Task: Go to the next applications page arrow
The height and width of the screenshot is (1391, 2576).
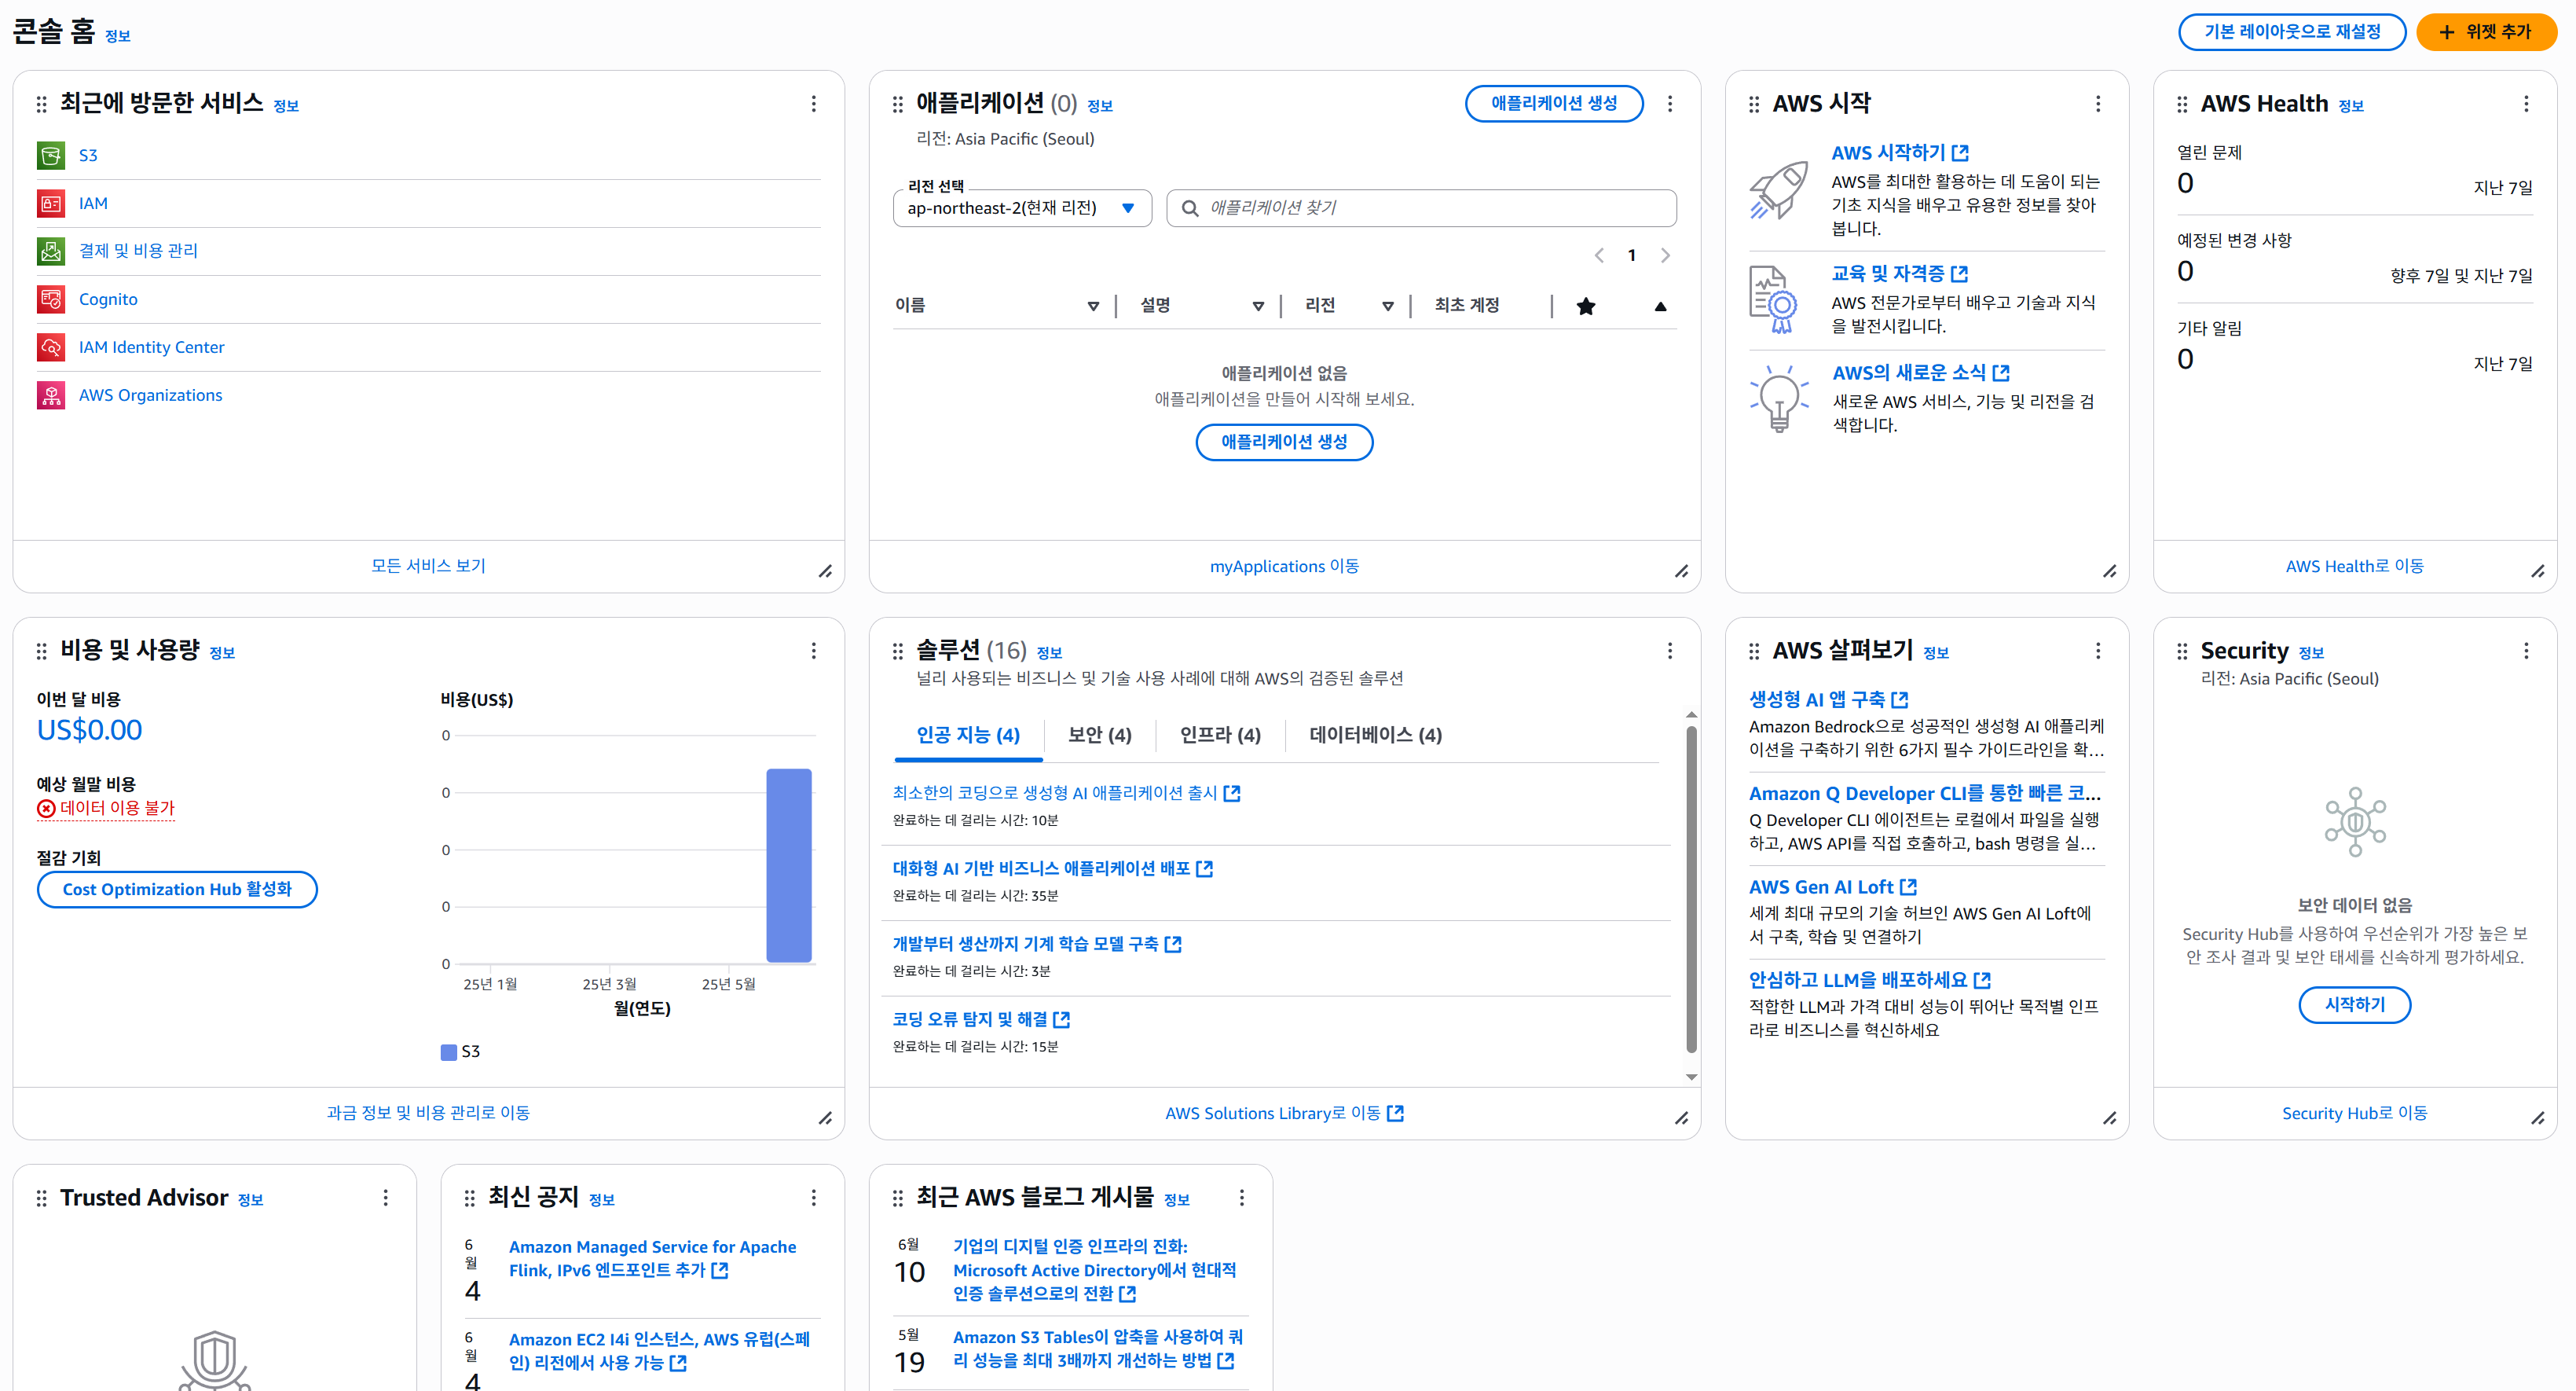Action: click(x=1665, y=256)
